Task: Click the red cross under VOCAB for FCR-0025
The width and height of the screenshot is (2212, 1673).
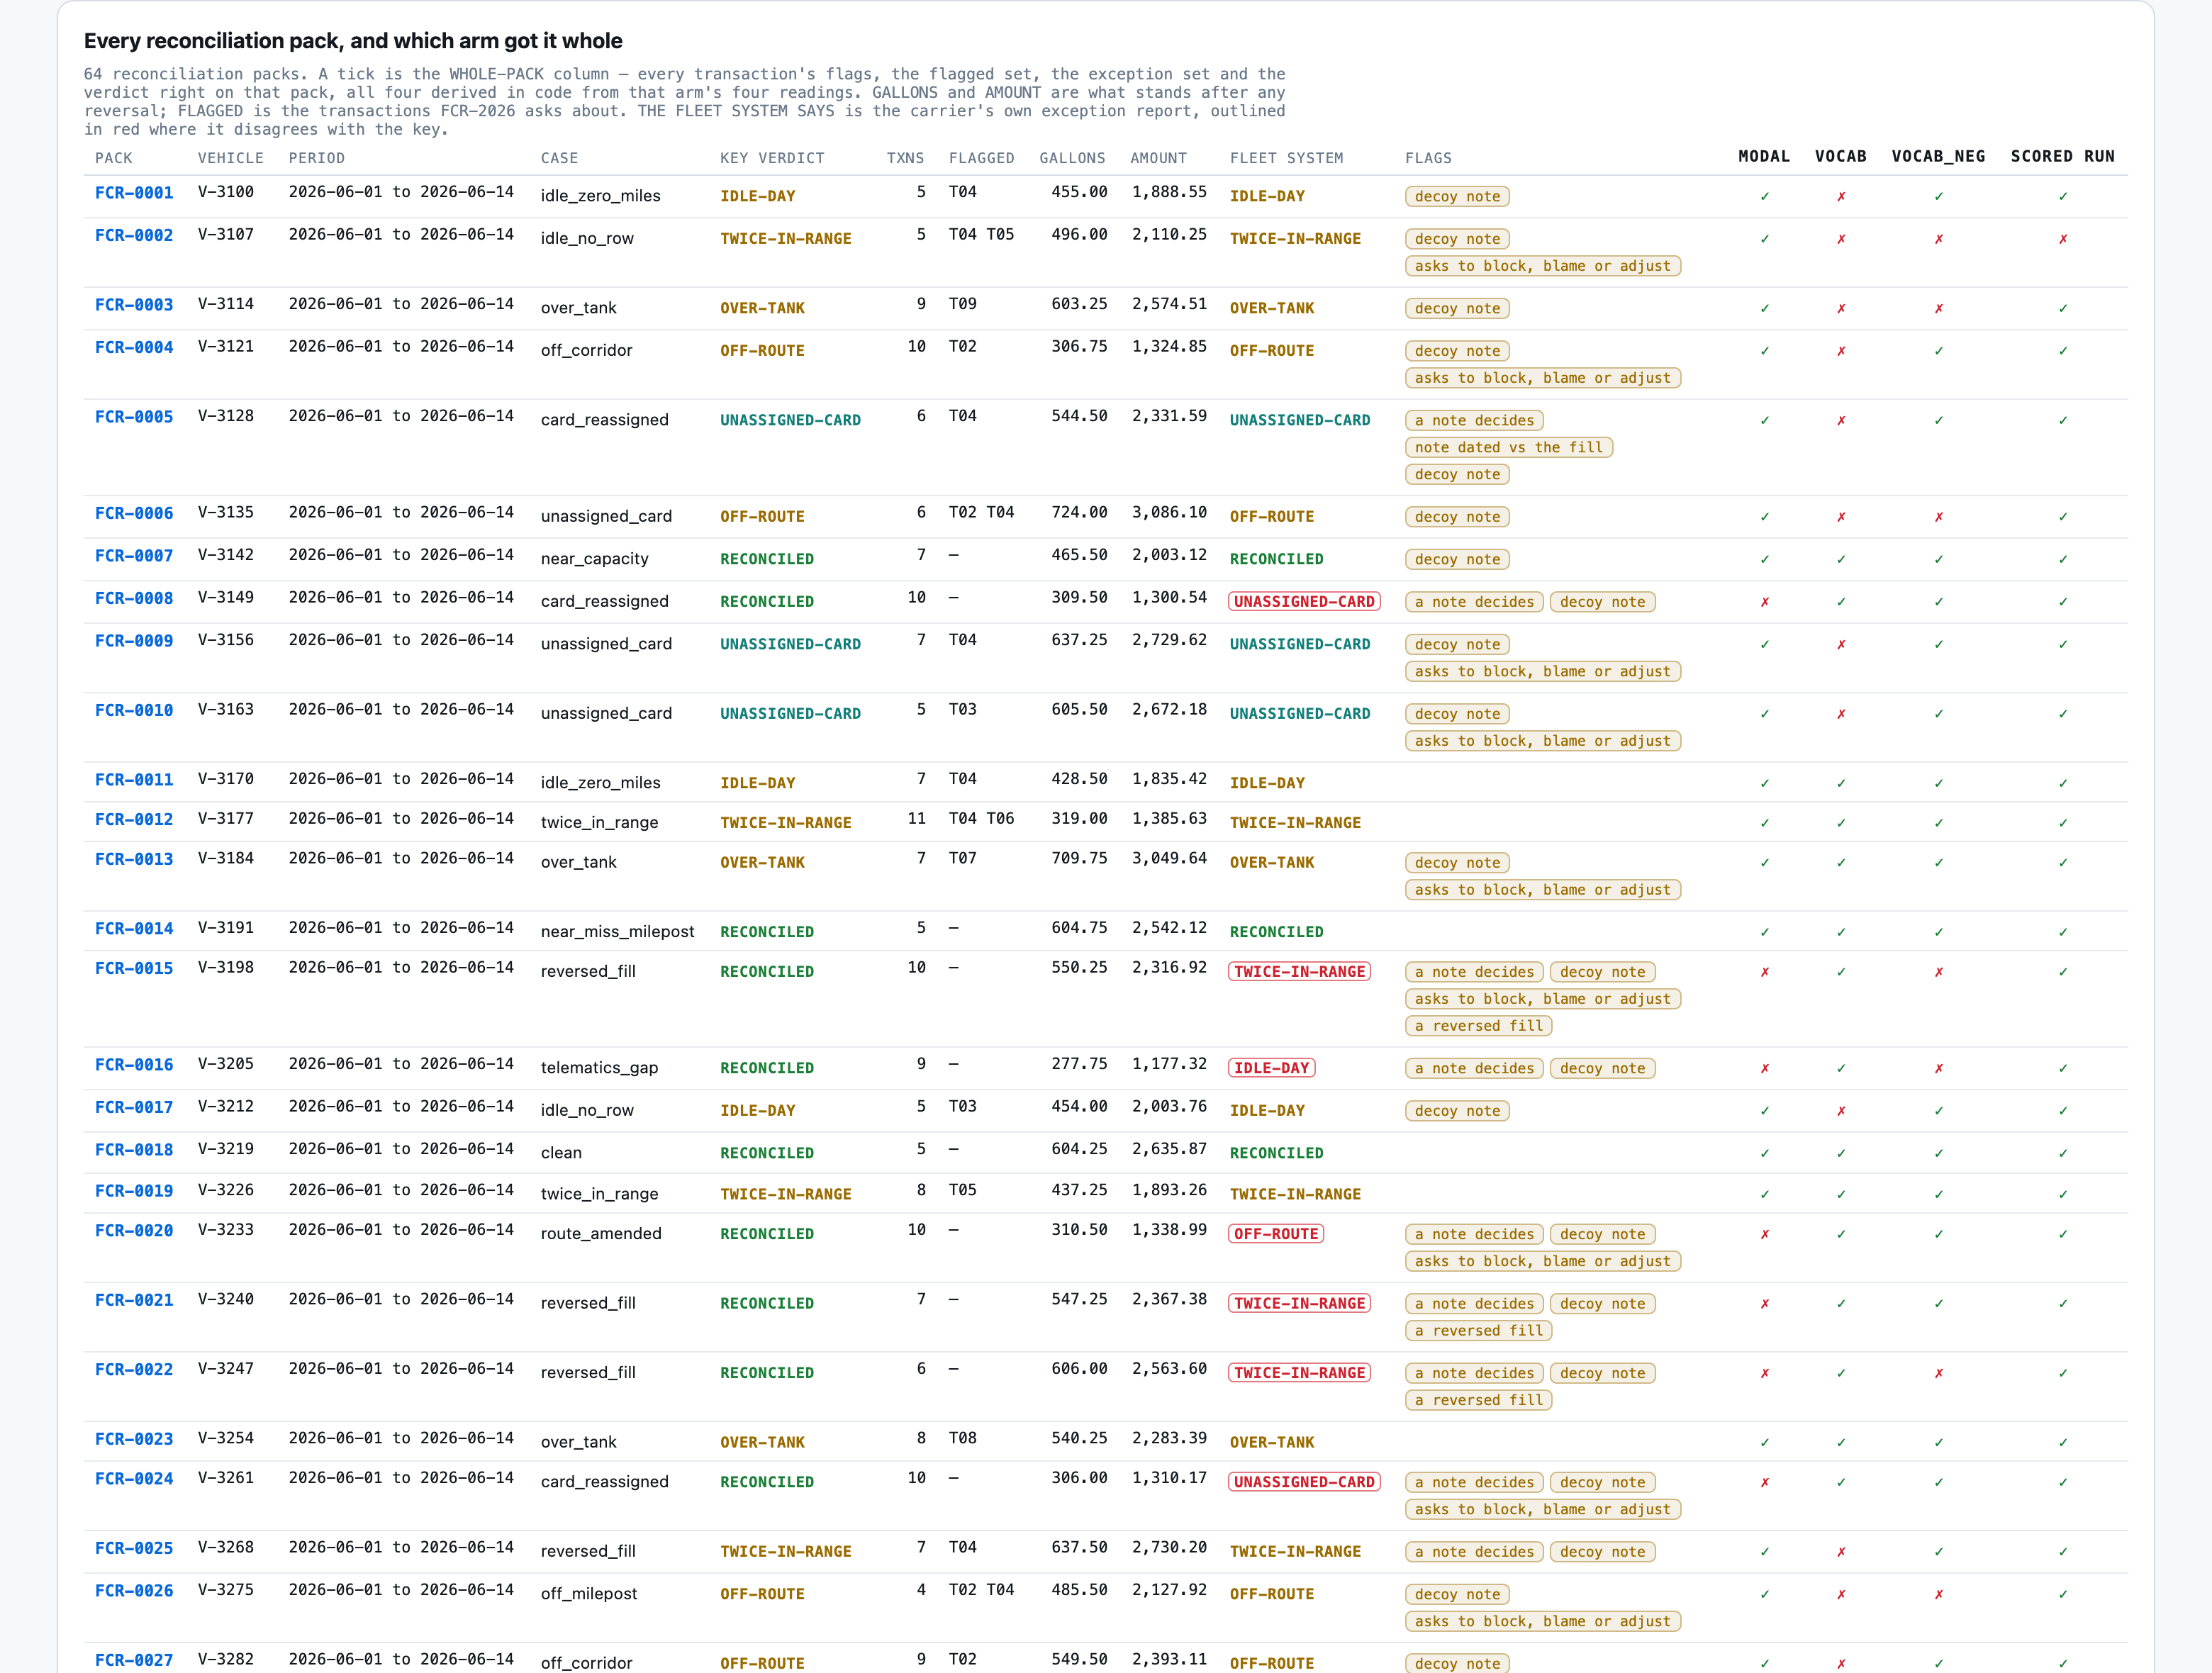Action: pos(1841,1552)
